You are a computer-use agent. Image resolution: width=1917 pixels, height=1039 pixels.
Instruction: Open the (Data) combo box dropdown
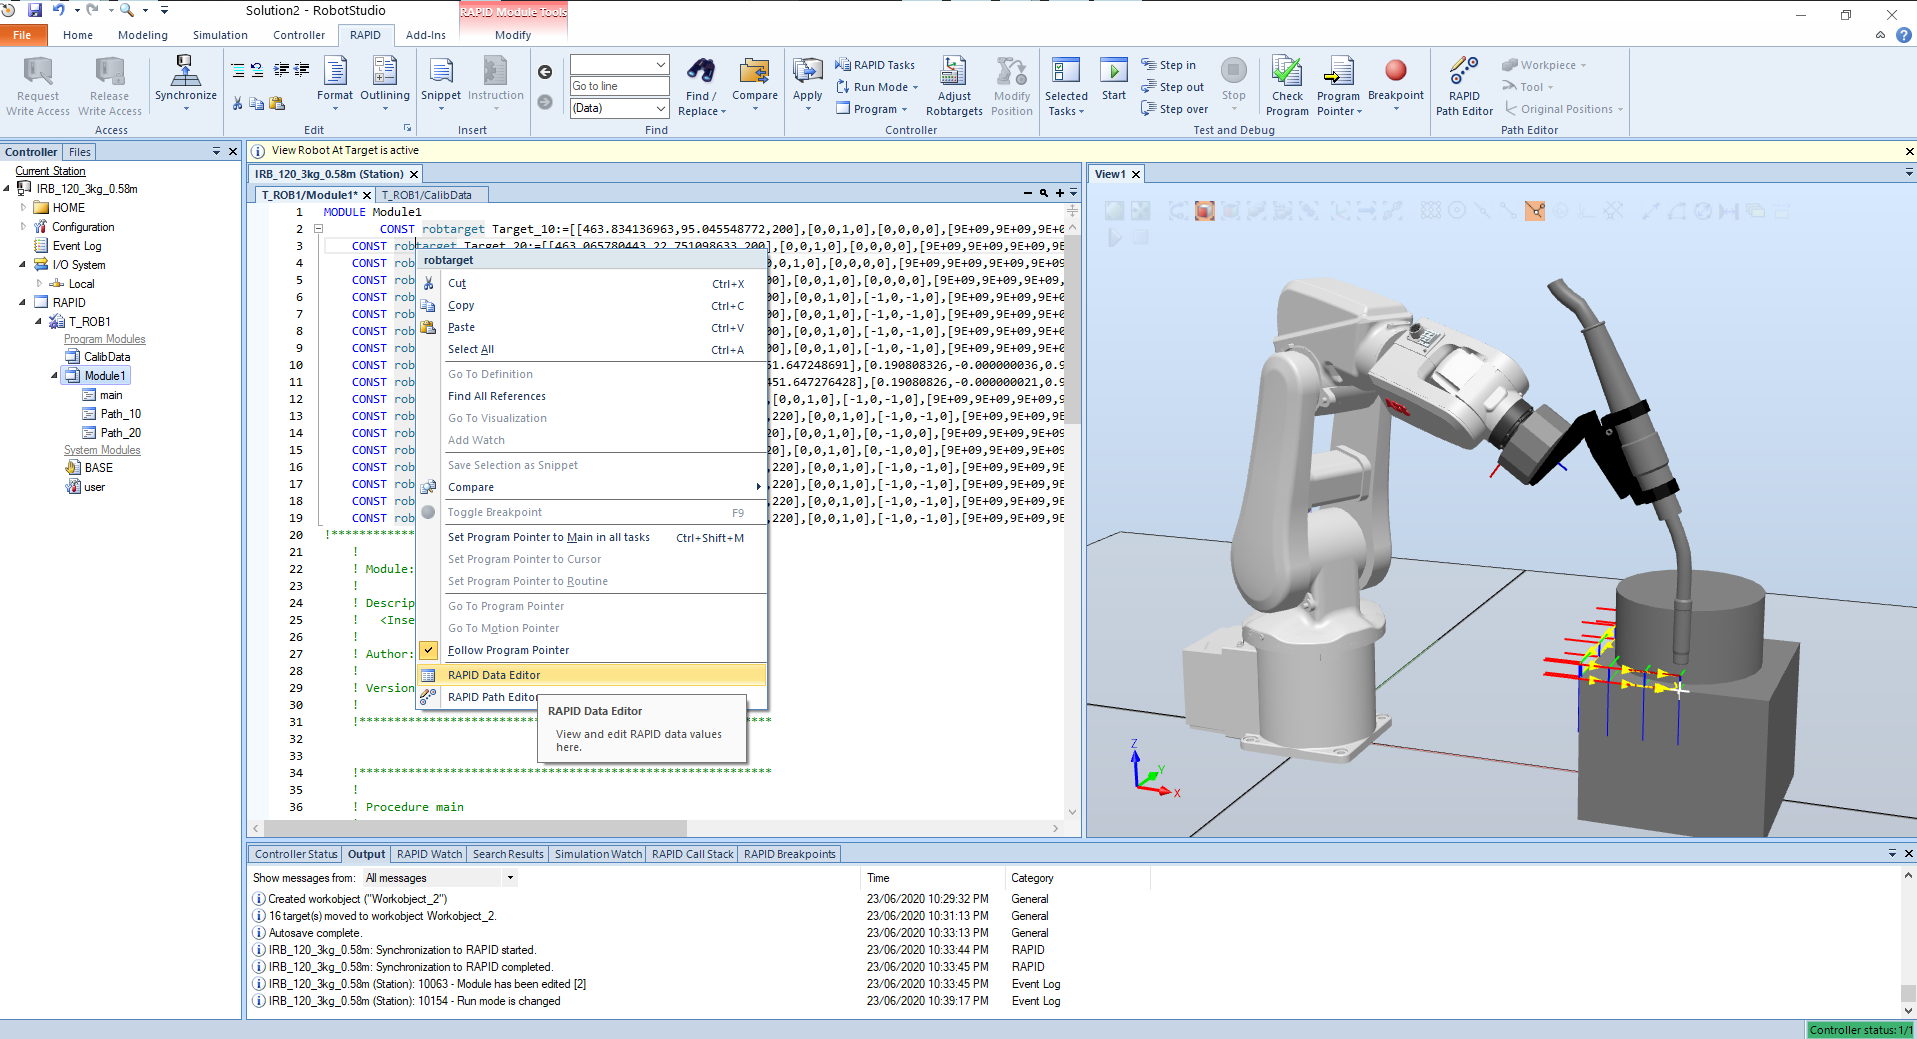click(660, 108)
